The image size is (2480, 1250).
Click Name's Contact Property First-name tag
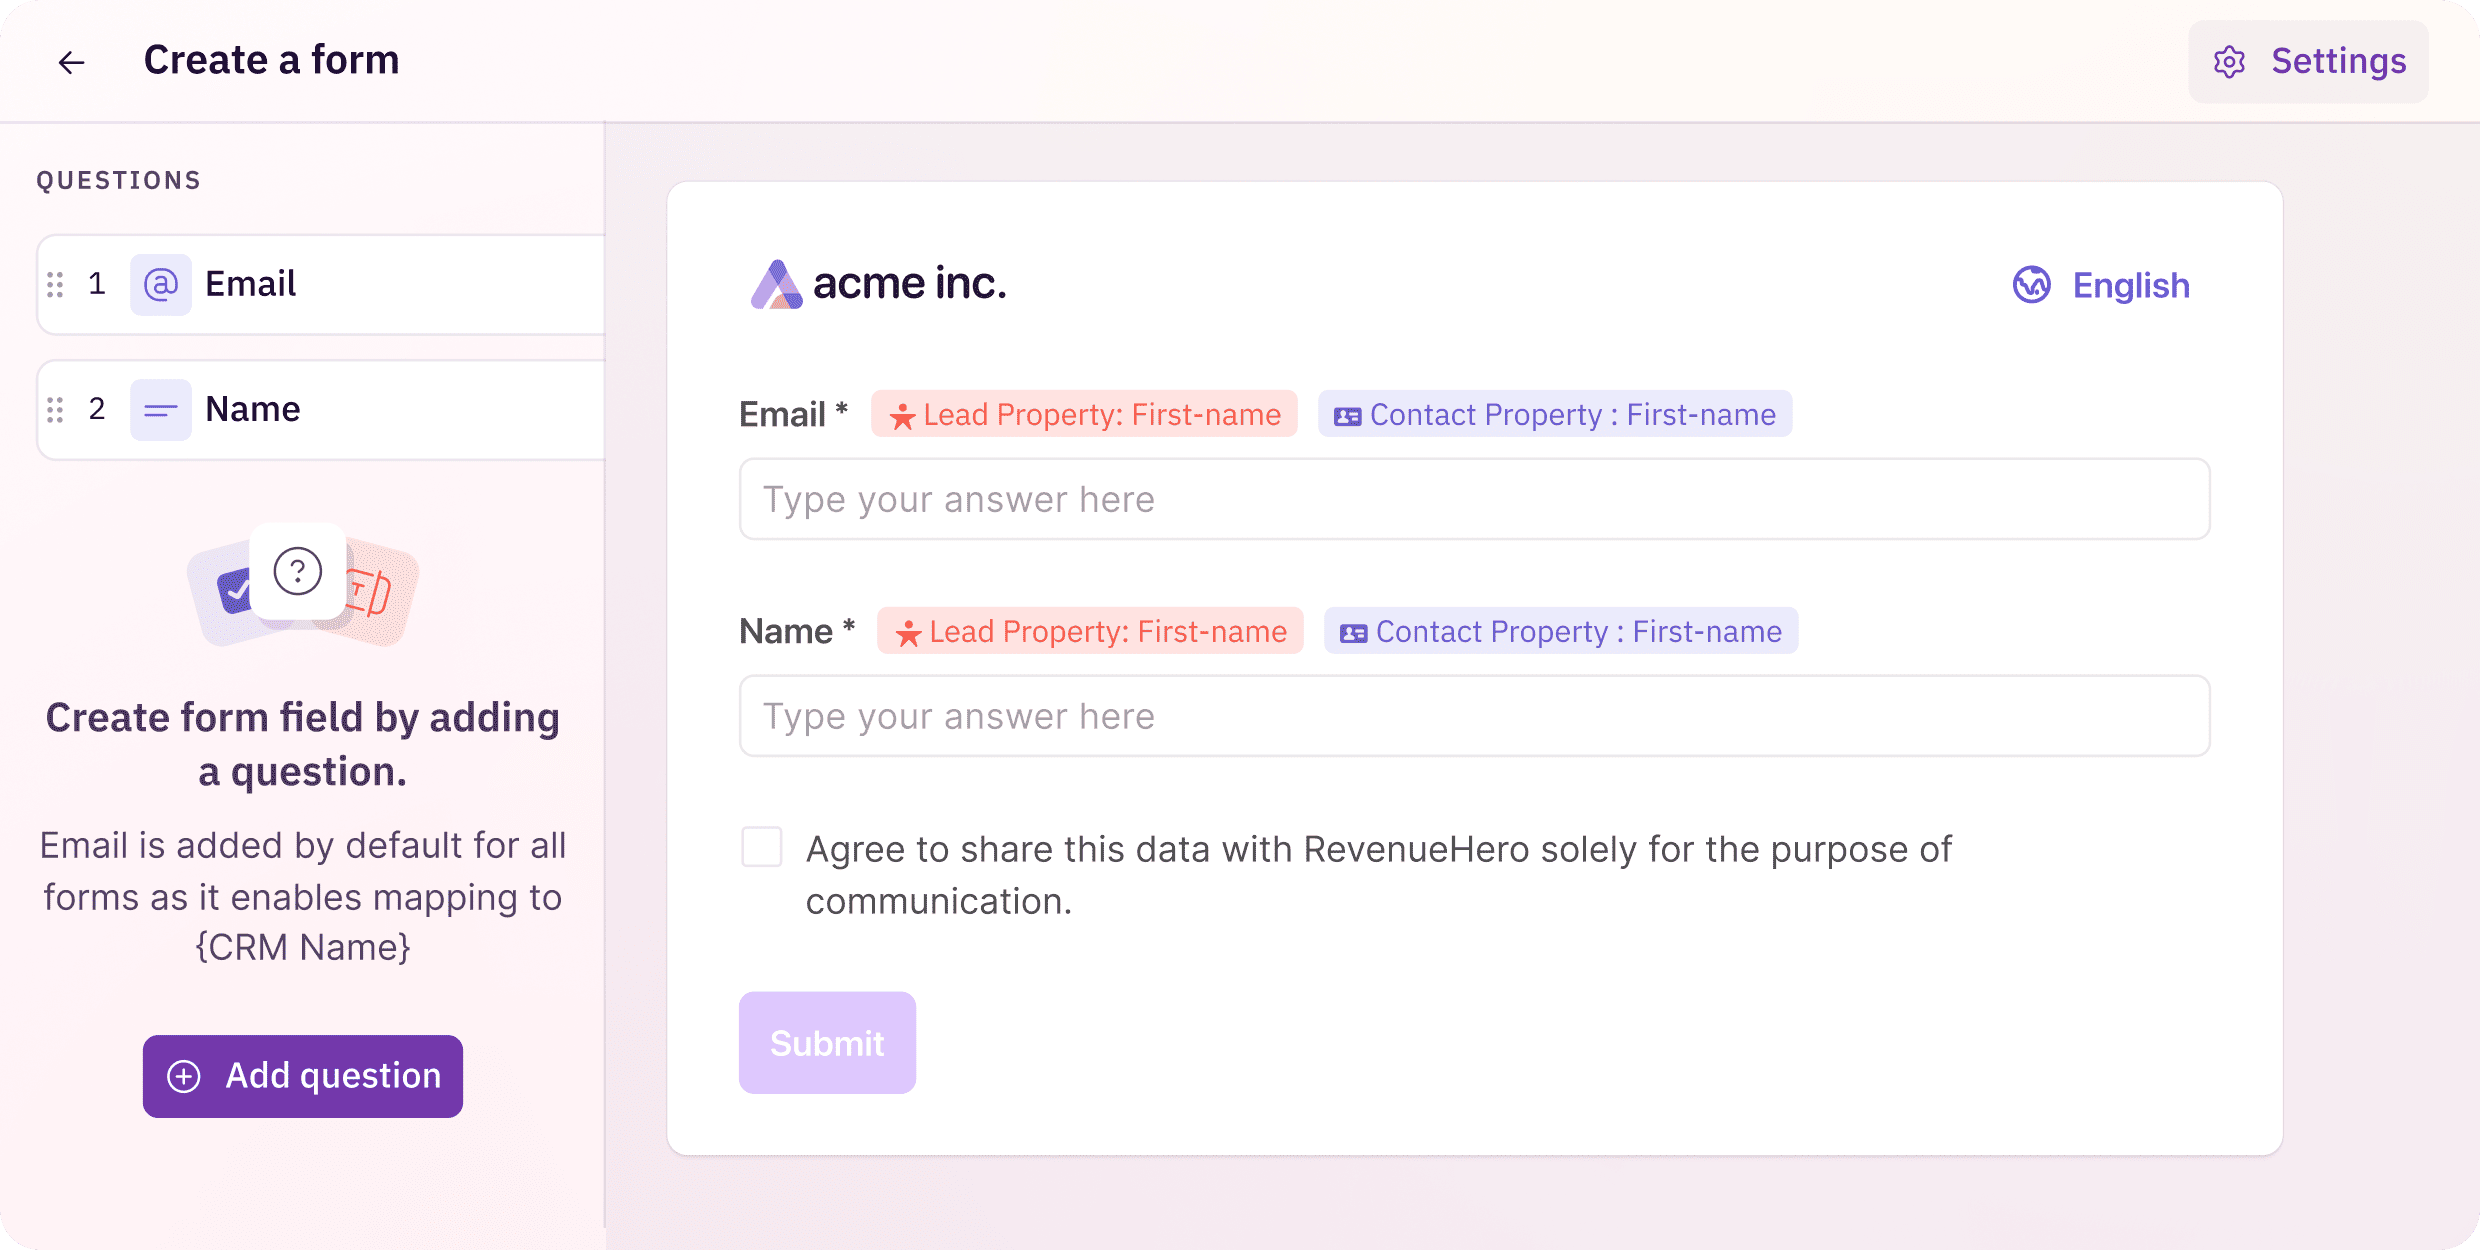(1561, 631)
